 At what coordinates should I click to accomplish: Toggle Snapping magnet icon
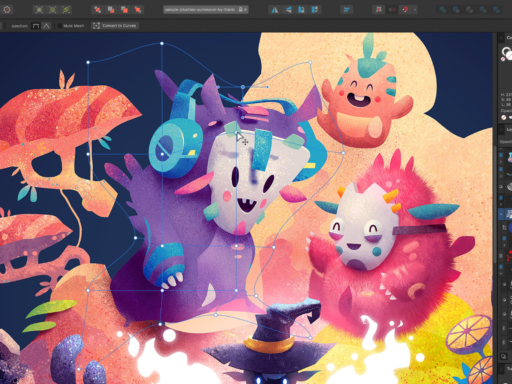pos(405,10)
